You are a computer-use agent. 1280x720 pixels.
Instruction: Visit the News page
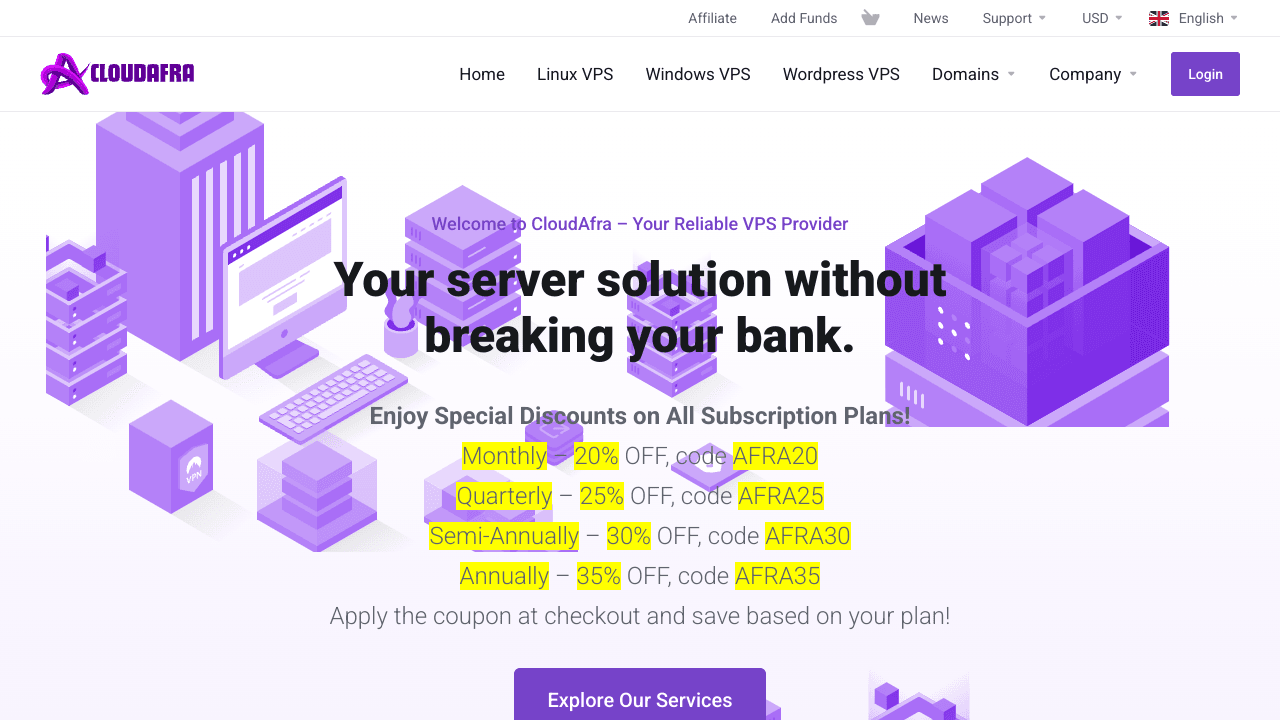coord(931,17)
